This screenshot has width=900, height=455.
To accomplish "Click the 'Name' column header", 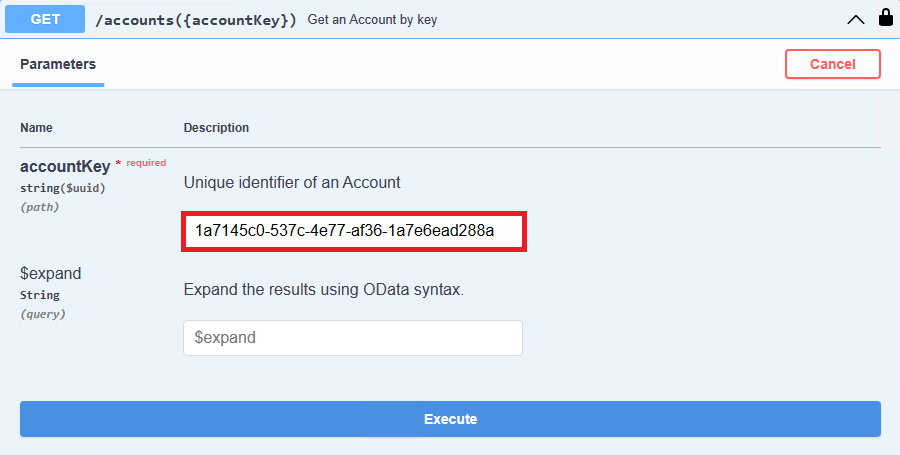I will tap(36, 128).
